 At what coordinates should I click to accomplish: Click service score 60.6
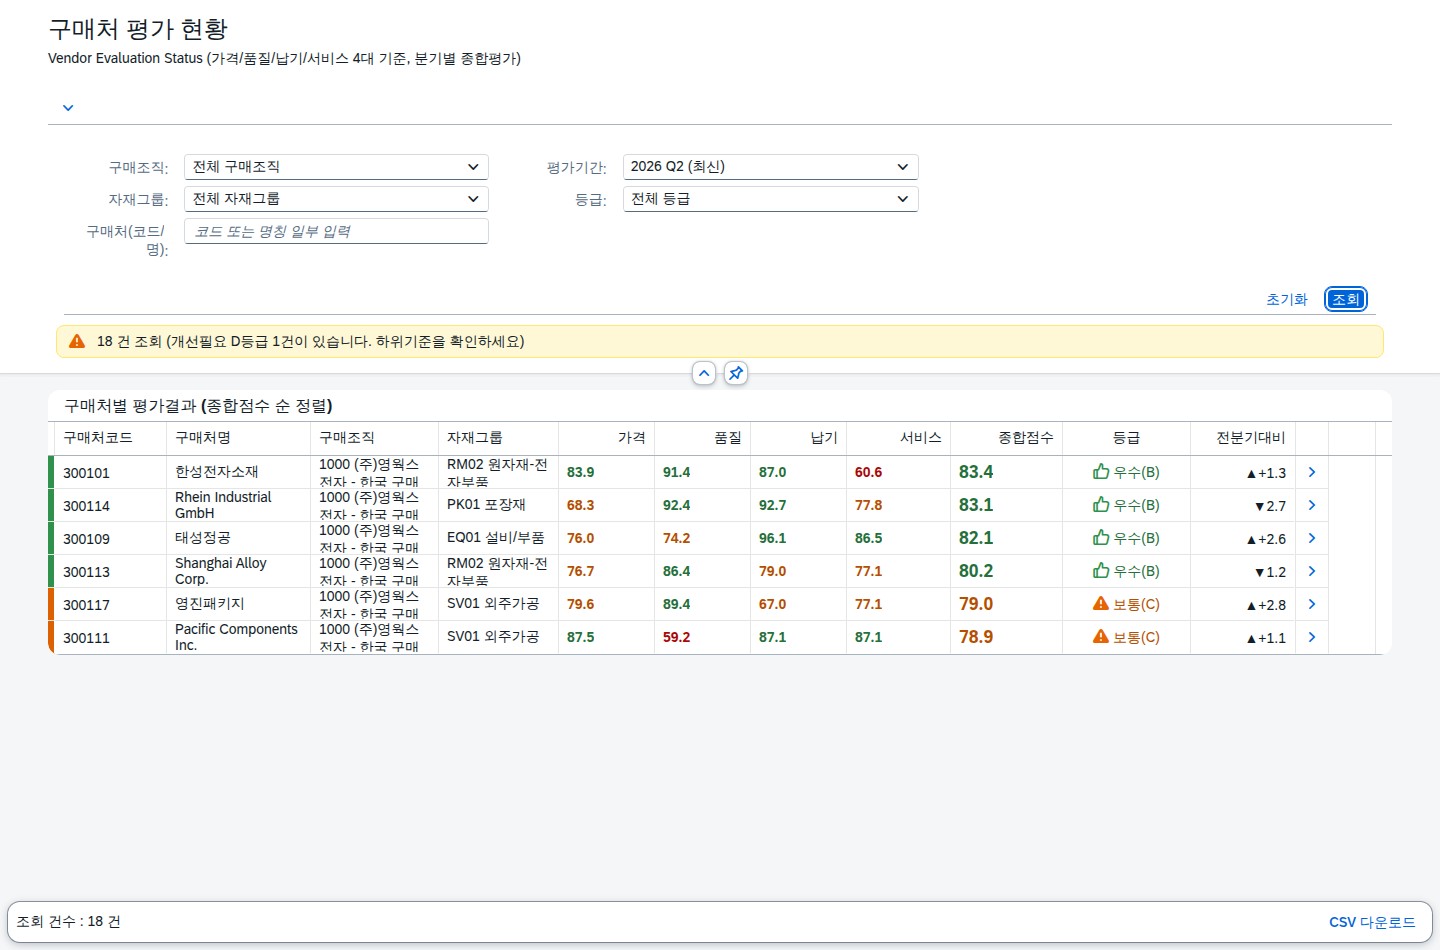[868, 472]
